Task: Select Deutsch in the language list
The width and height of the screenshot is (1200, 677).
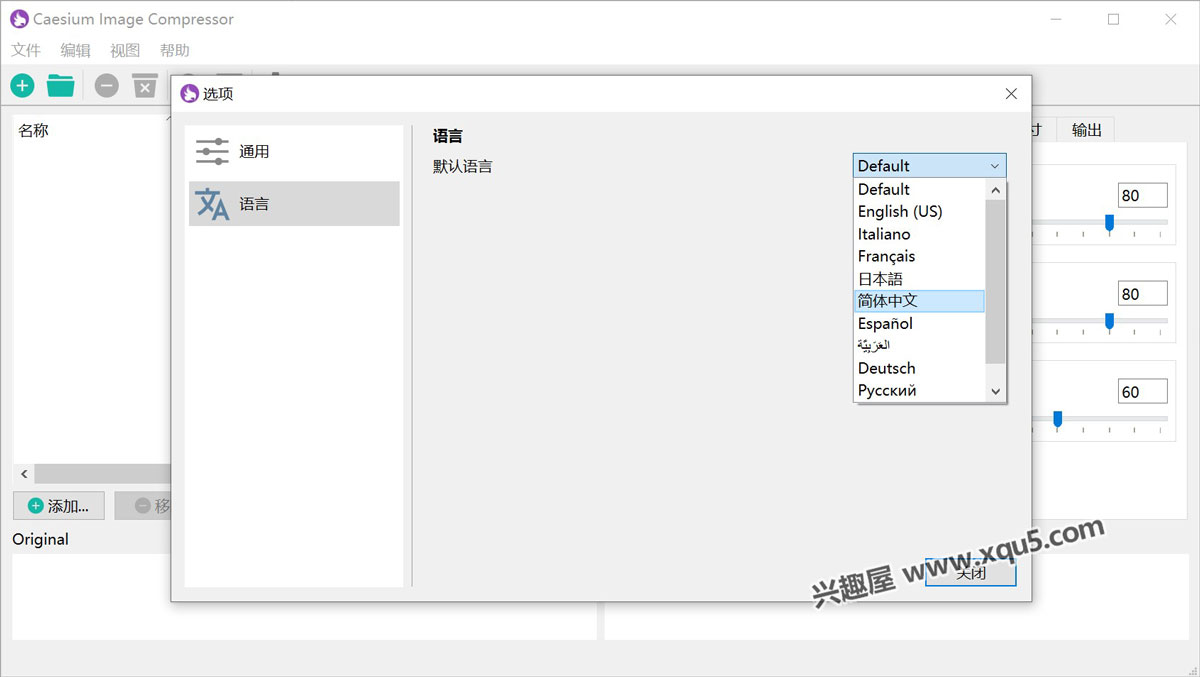Action: [x=887, y=368]
